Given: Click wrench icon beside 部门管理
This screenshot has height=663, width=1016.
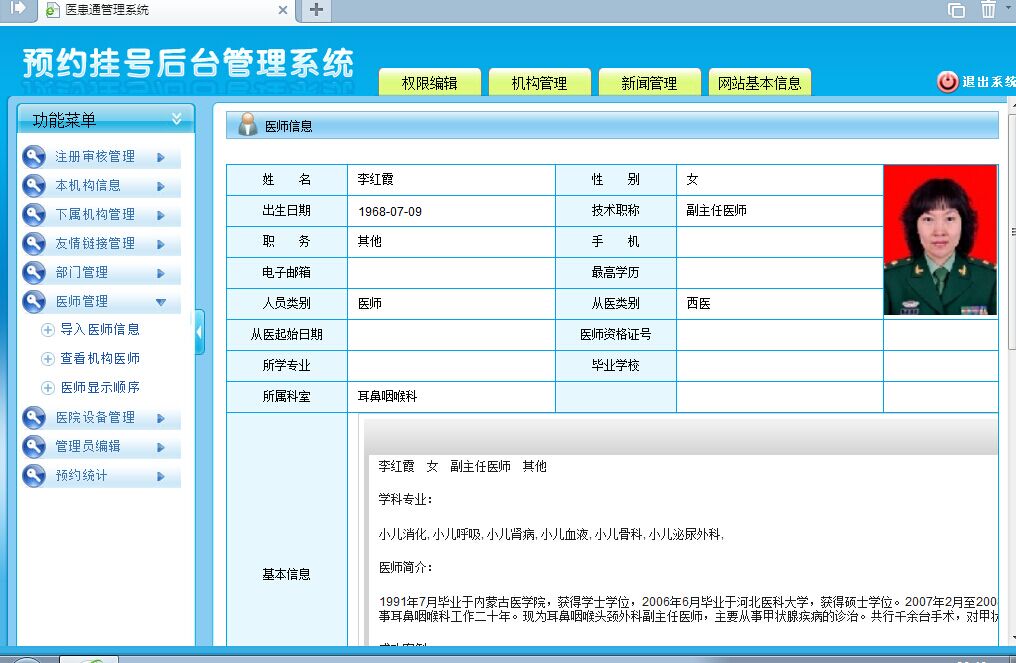Looking at the screenshot, I should [x=34, y=273].
